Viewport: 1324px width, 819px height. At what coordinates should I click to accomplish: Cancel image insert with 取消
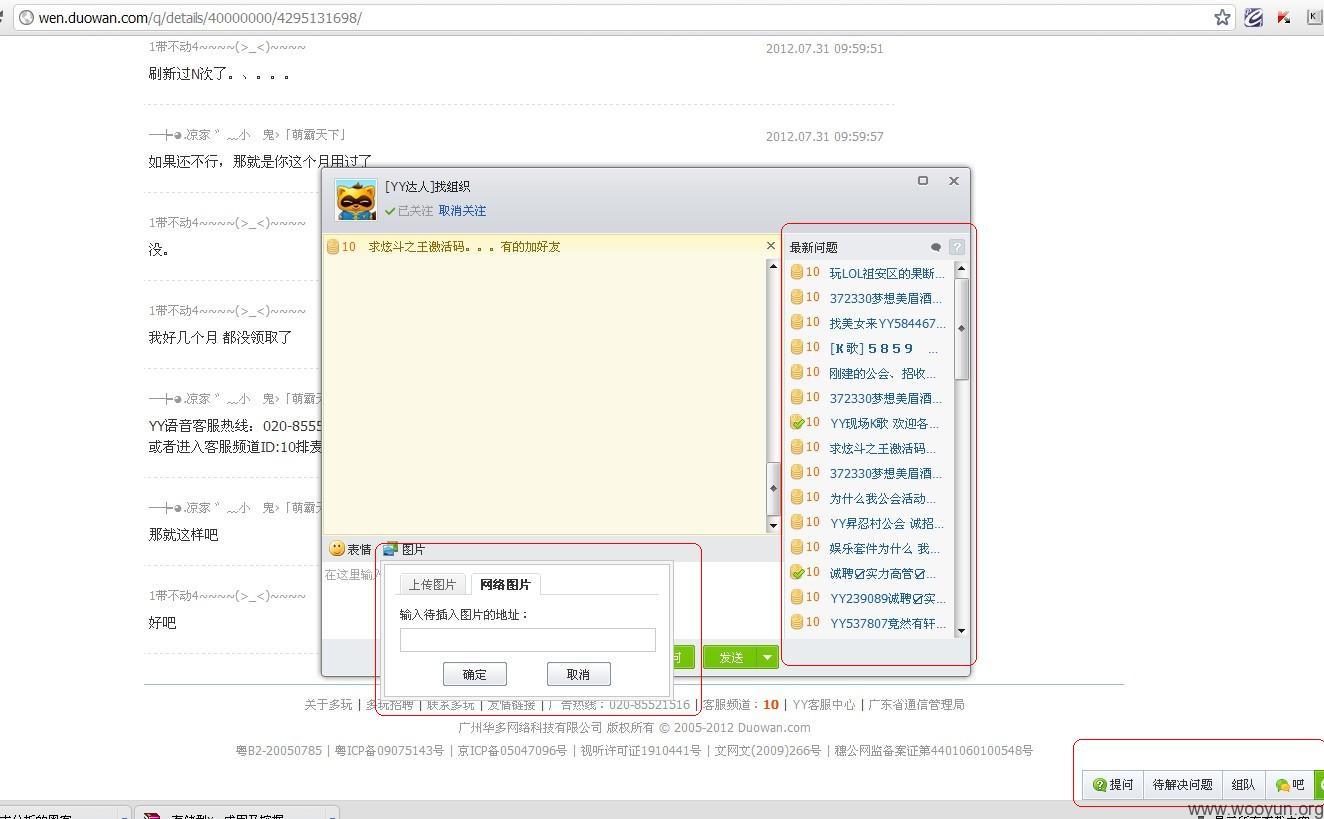point(578,674)
